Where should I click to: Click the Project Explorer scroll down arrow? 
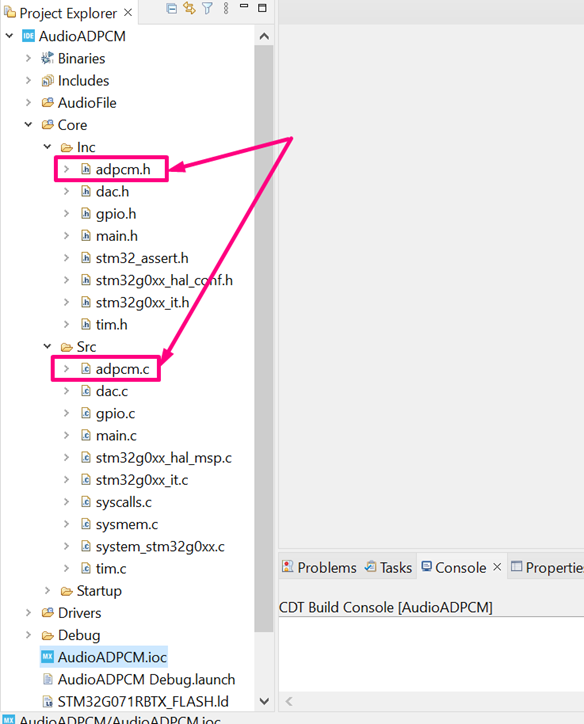(x=264, y=701)
